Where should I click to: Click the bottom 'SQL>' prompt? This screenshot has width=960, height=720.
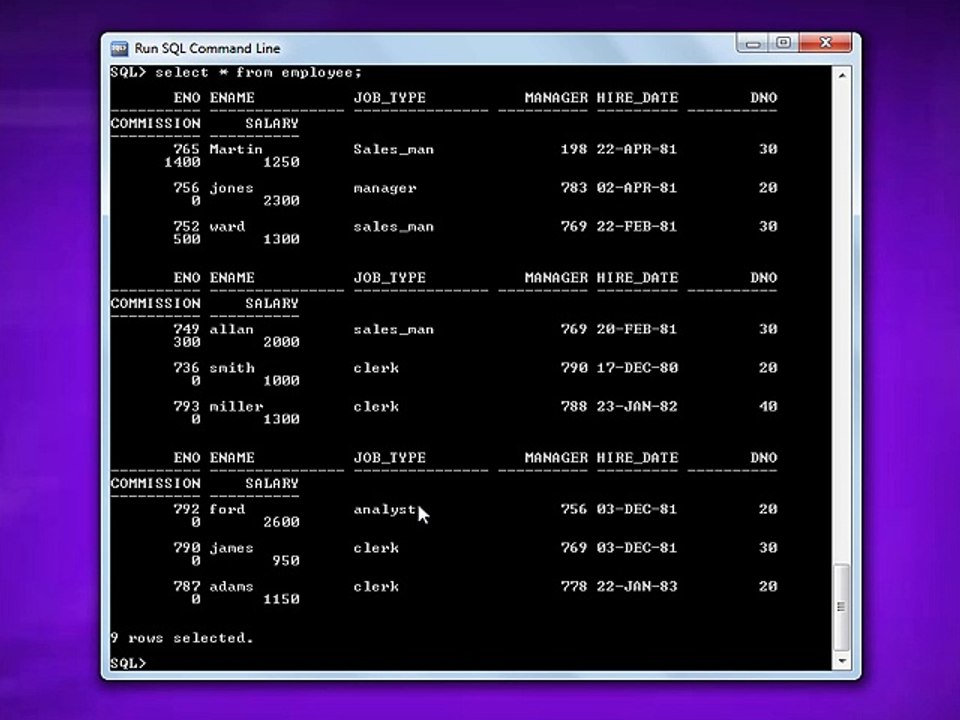click(129, 664)
